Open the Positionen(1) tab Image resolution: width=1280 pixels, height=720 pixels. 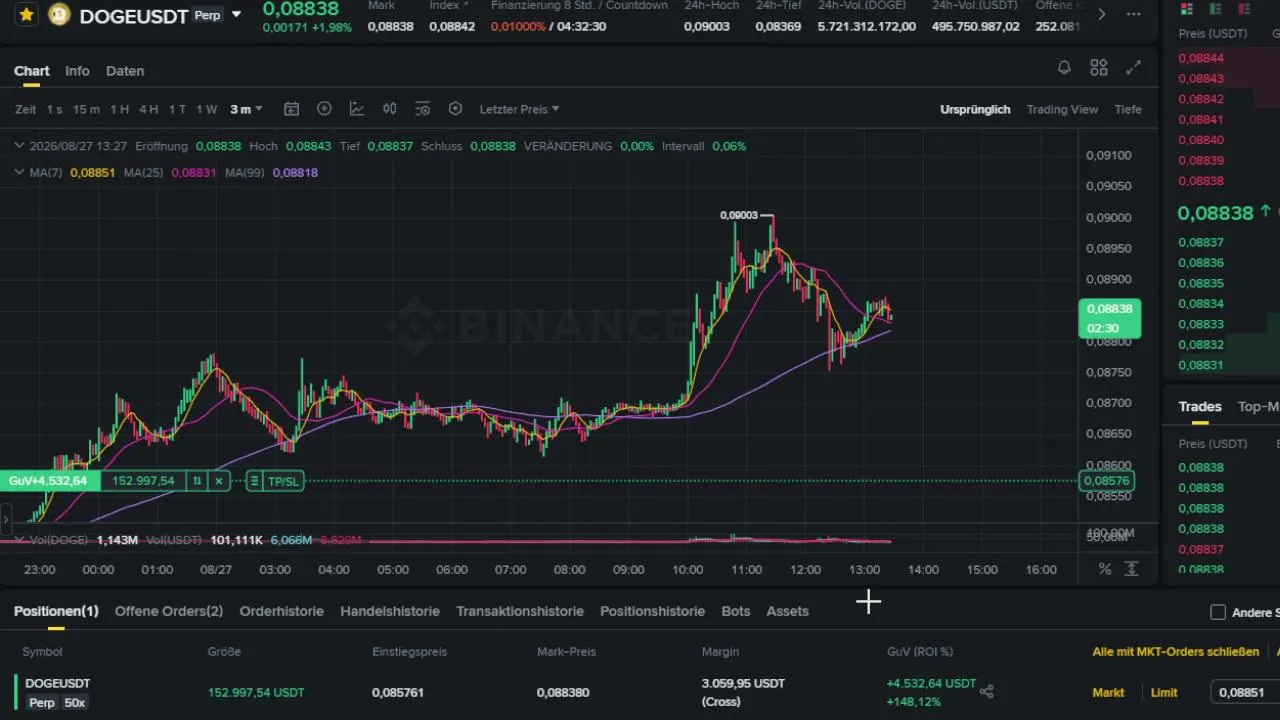click(56, 611)
